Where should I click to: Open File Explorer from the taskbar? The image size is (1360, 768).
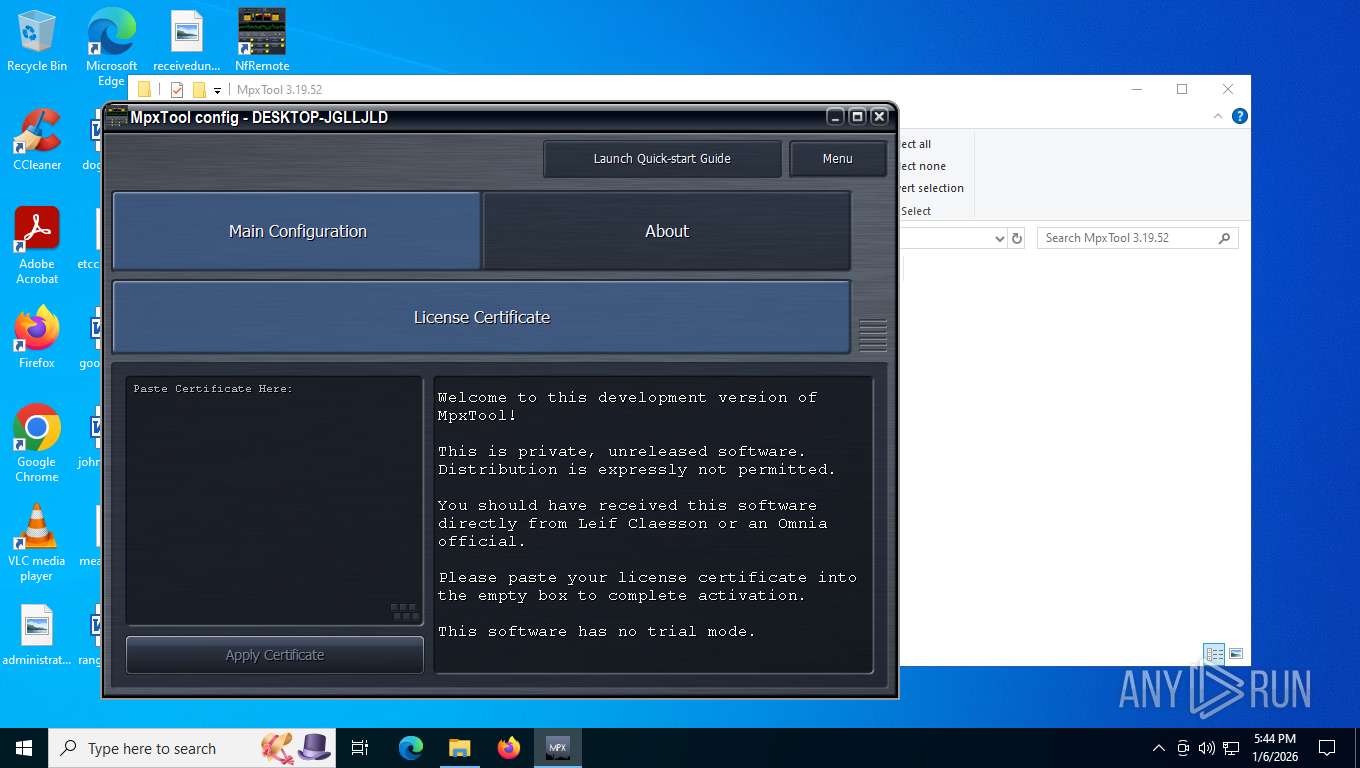coord(459,748)
